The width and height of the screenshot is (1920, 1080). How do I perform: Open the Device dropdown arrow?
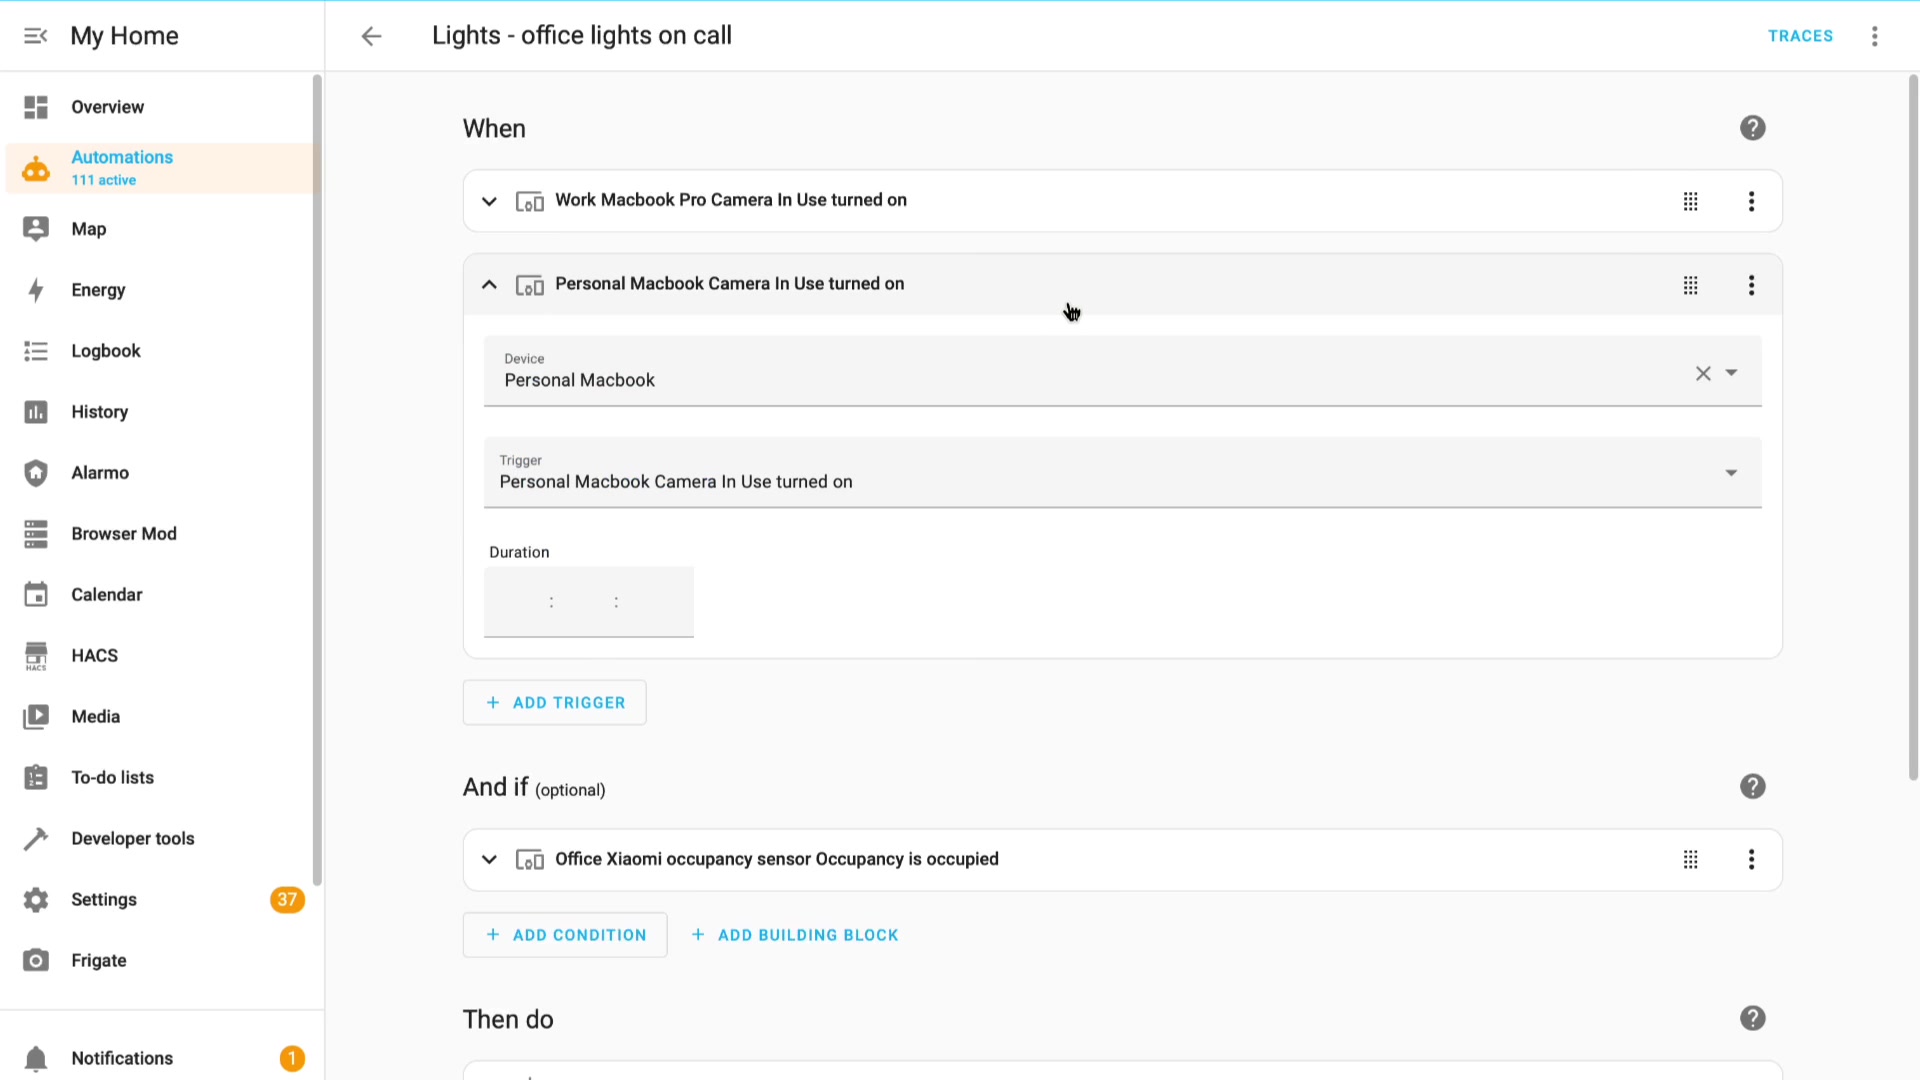(1731, 373)
